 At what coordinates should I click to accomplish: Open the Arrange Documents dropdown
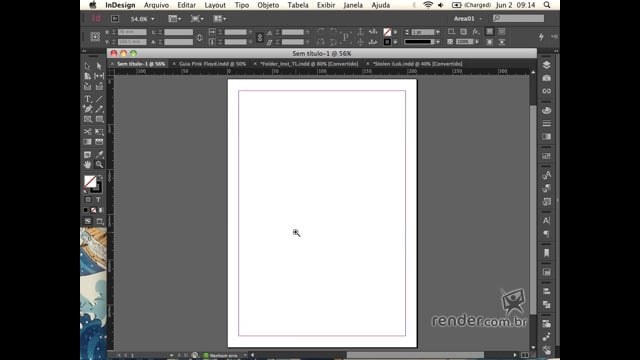(220, 19)
